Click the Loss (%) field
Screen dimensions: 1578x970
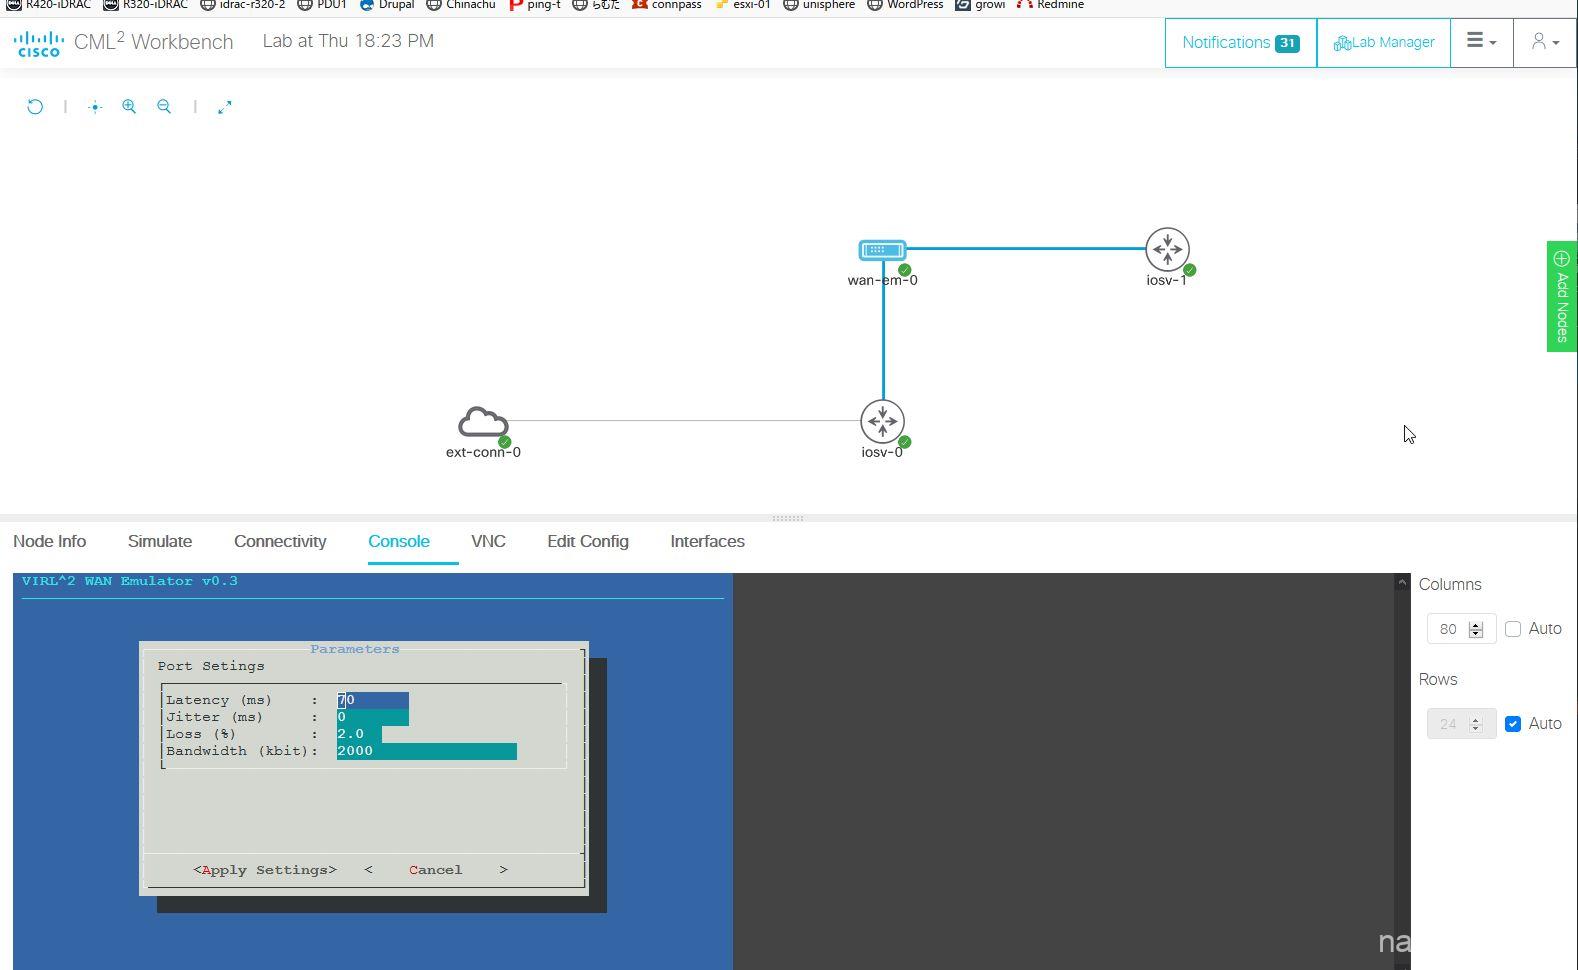coord(359,734)
